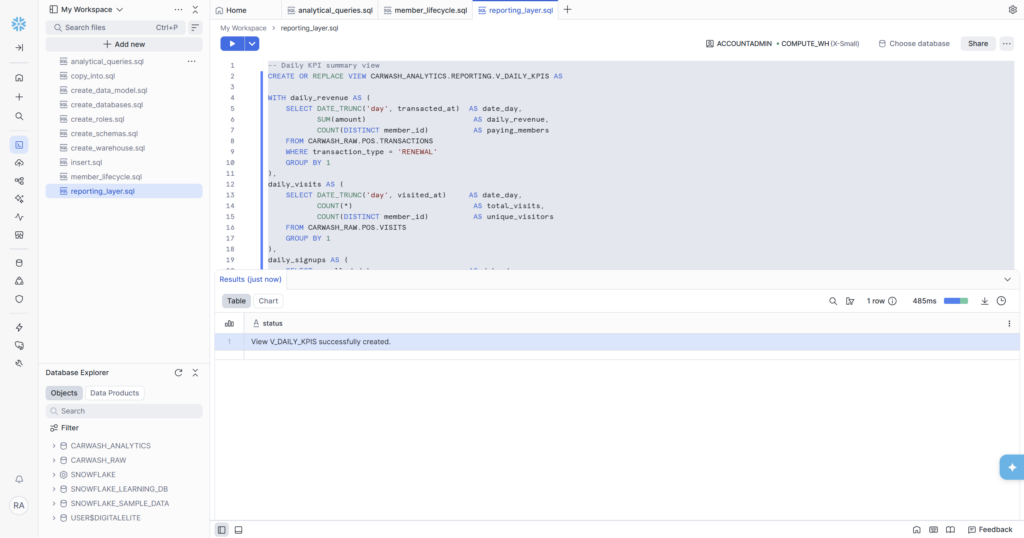The height and width of the screenshot is (538, 1024).
Task: Click the download results icon
Action: [984, 301]
